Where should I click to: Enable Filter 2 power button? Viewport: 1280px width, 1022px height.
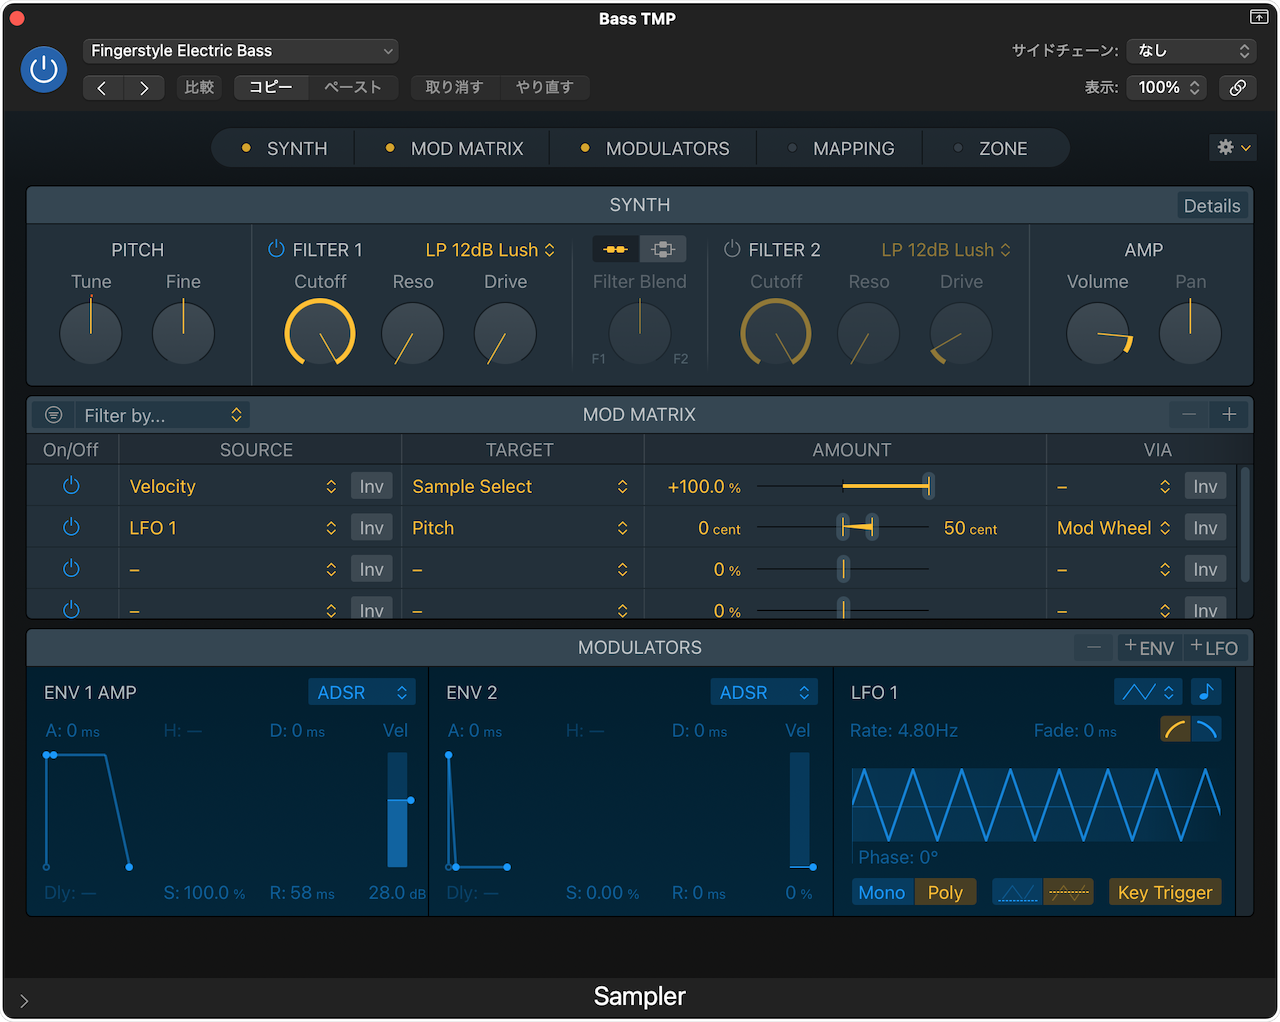point(732,249)
